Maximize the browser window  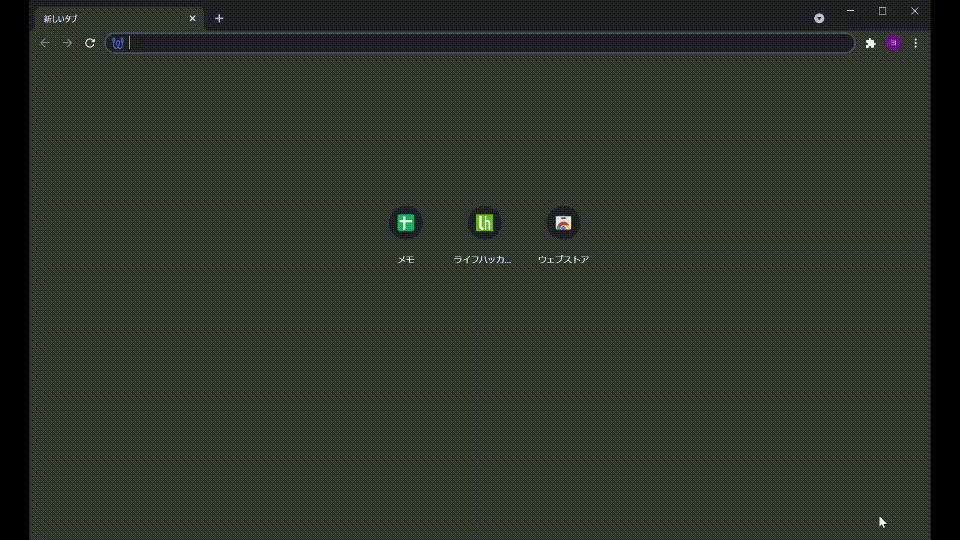882,11
